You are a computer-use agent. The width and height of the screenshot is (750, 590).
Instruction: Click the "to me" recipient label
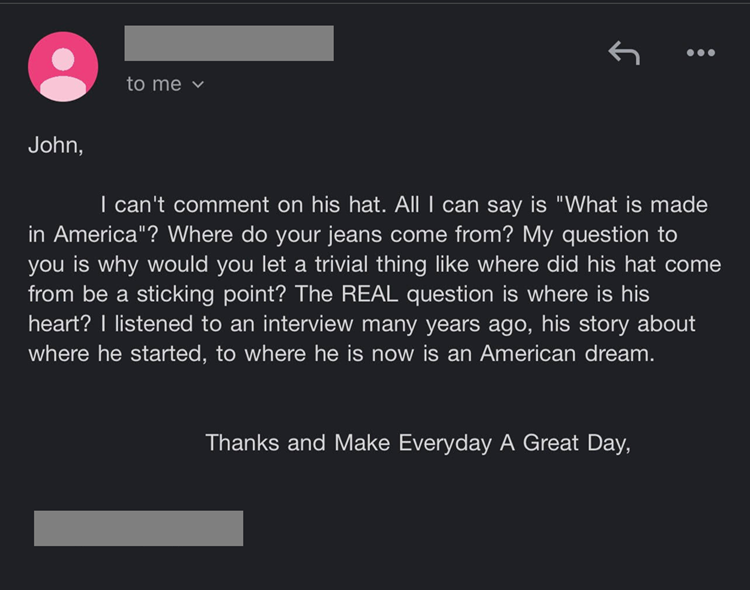point(153,85)
